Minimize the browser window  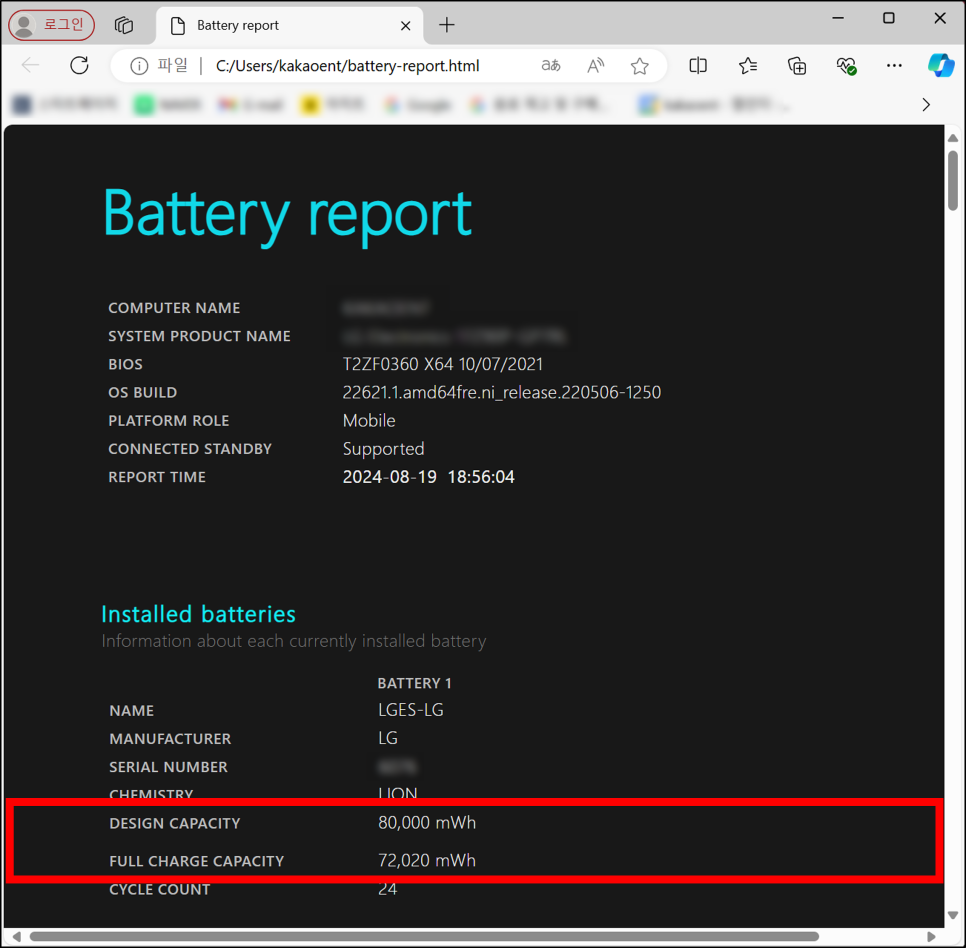click(838, 18)
